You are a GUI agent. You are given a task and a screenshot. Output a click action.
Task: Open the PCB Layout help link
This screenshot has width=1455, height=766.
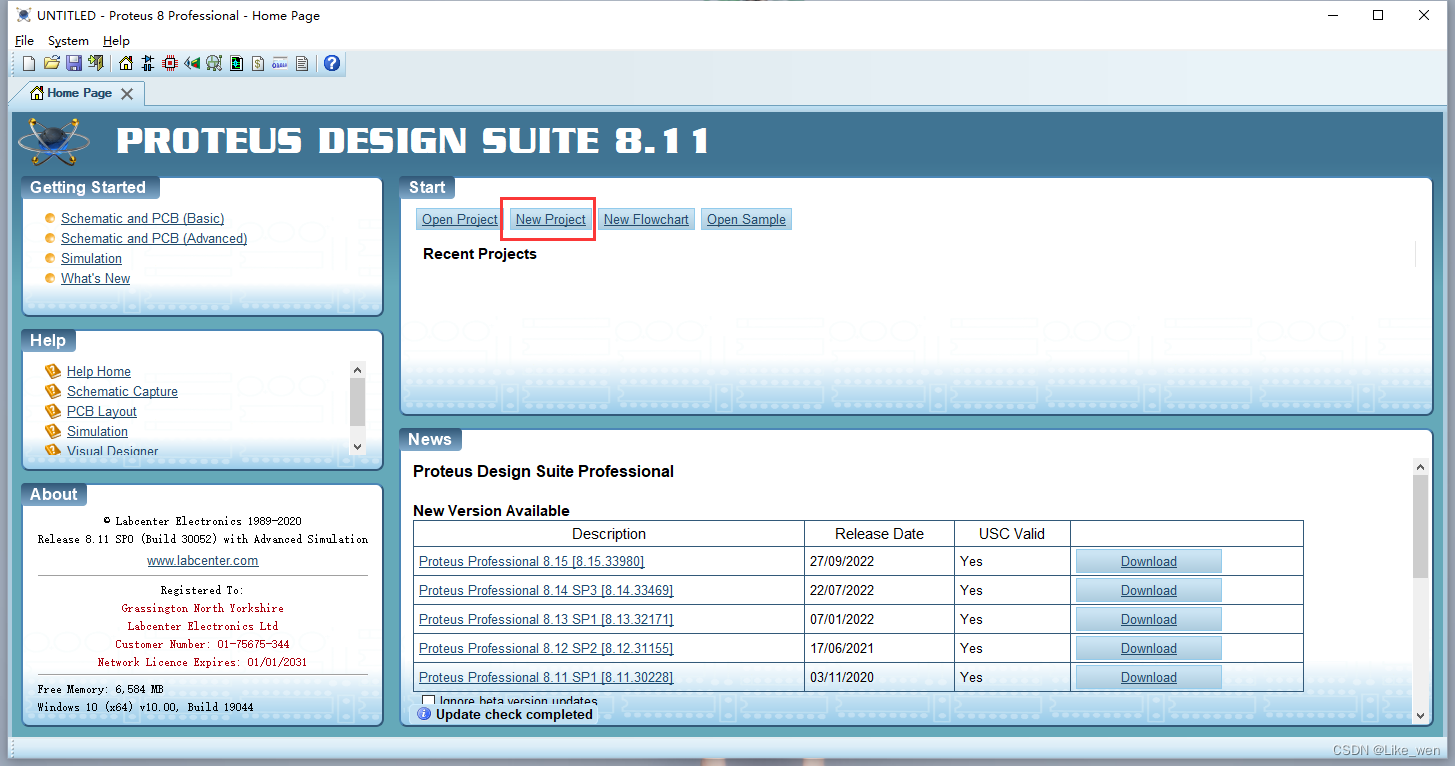(x=102, y=411)
